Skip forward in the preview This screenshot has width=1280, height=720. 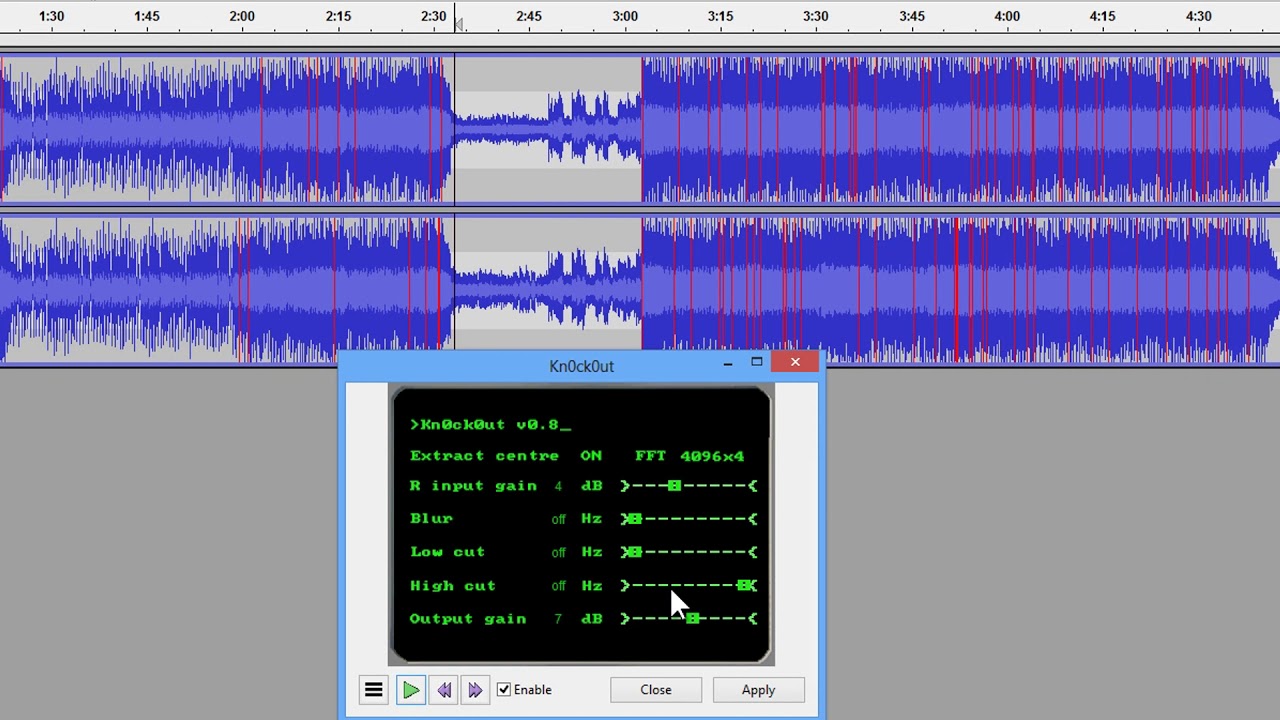(475, 690)
